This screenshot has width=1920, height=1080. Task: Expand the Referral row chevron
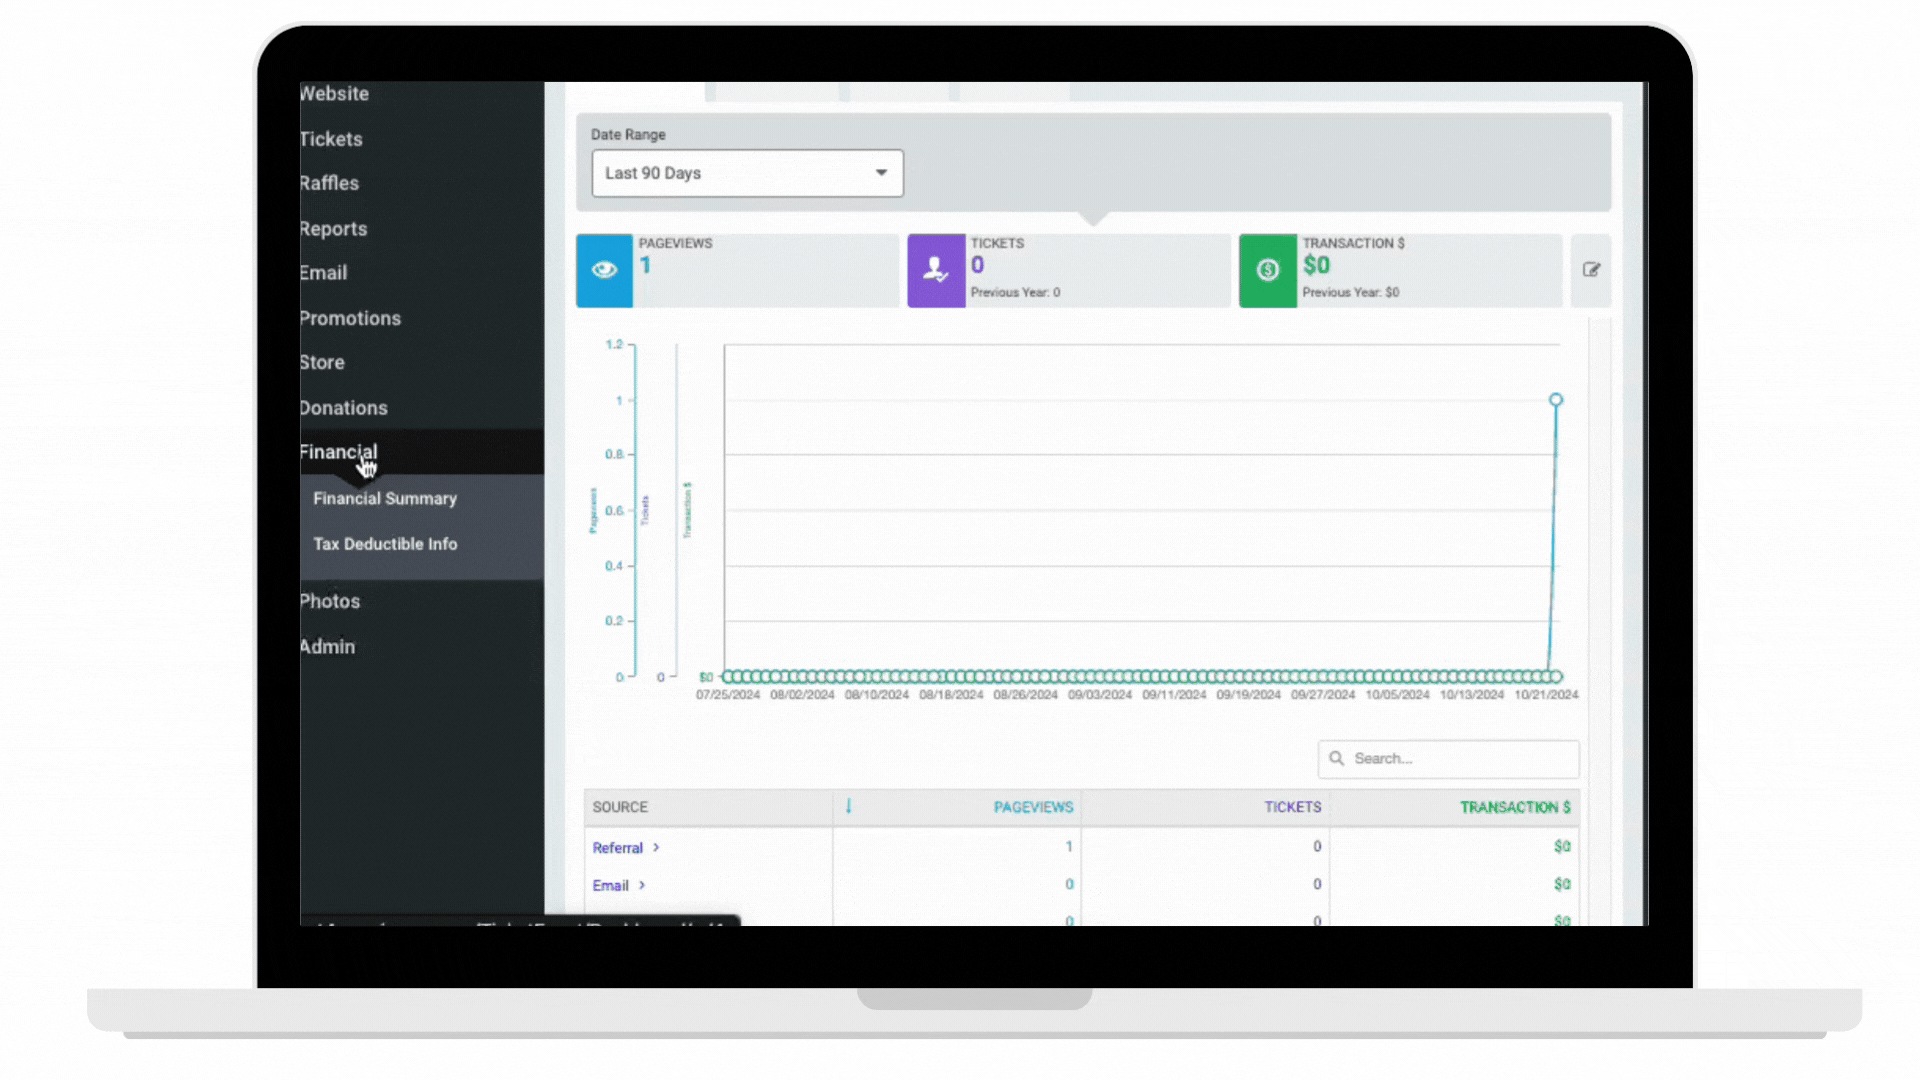656,848
